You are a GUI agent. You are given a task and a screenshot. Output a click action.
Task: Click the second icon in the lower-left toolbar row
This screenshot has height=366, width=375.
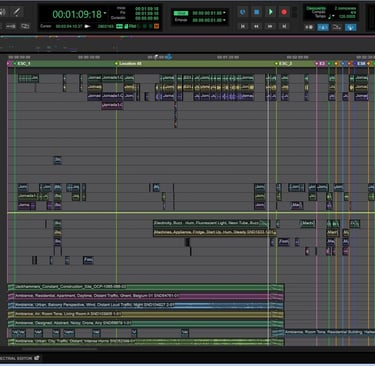(11, 26)
